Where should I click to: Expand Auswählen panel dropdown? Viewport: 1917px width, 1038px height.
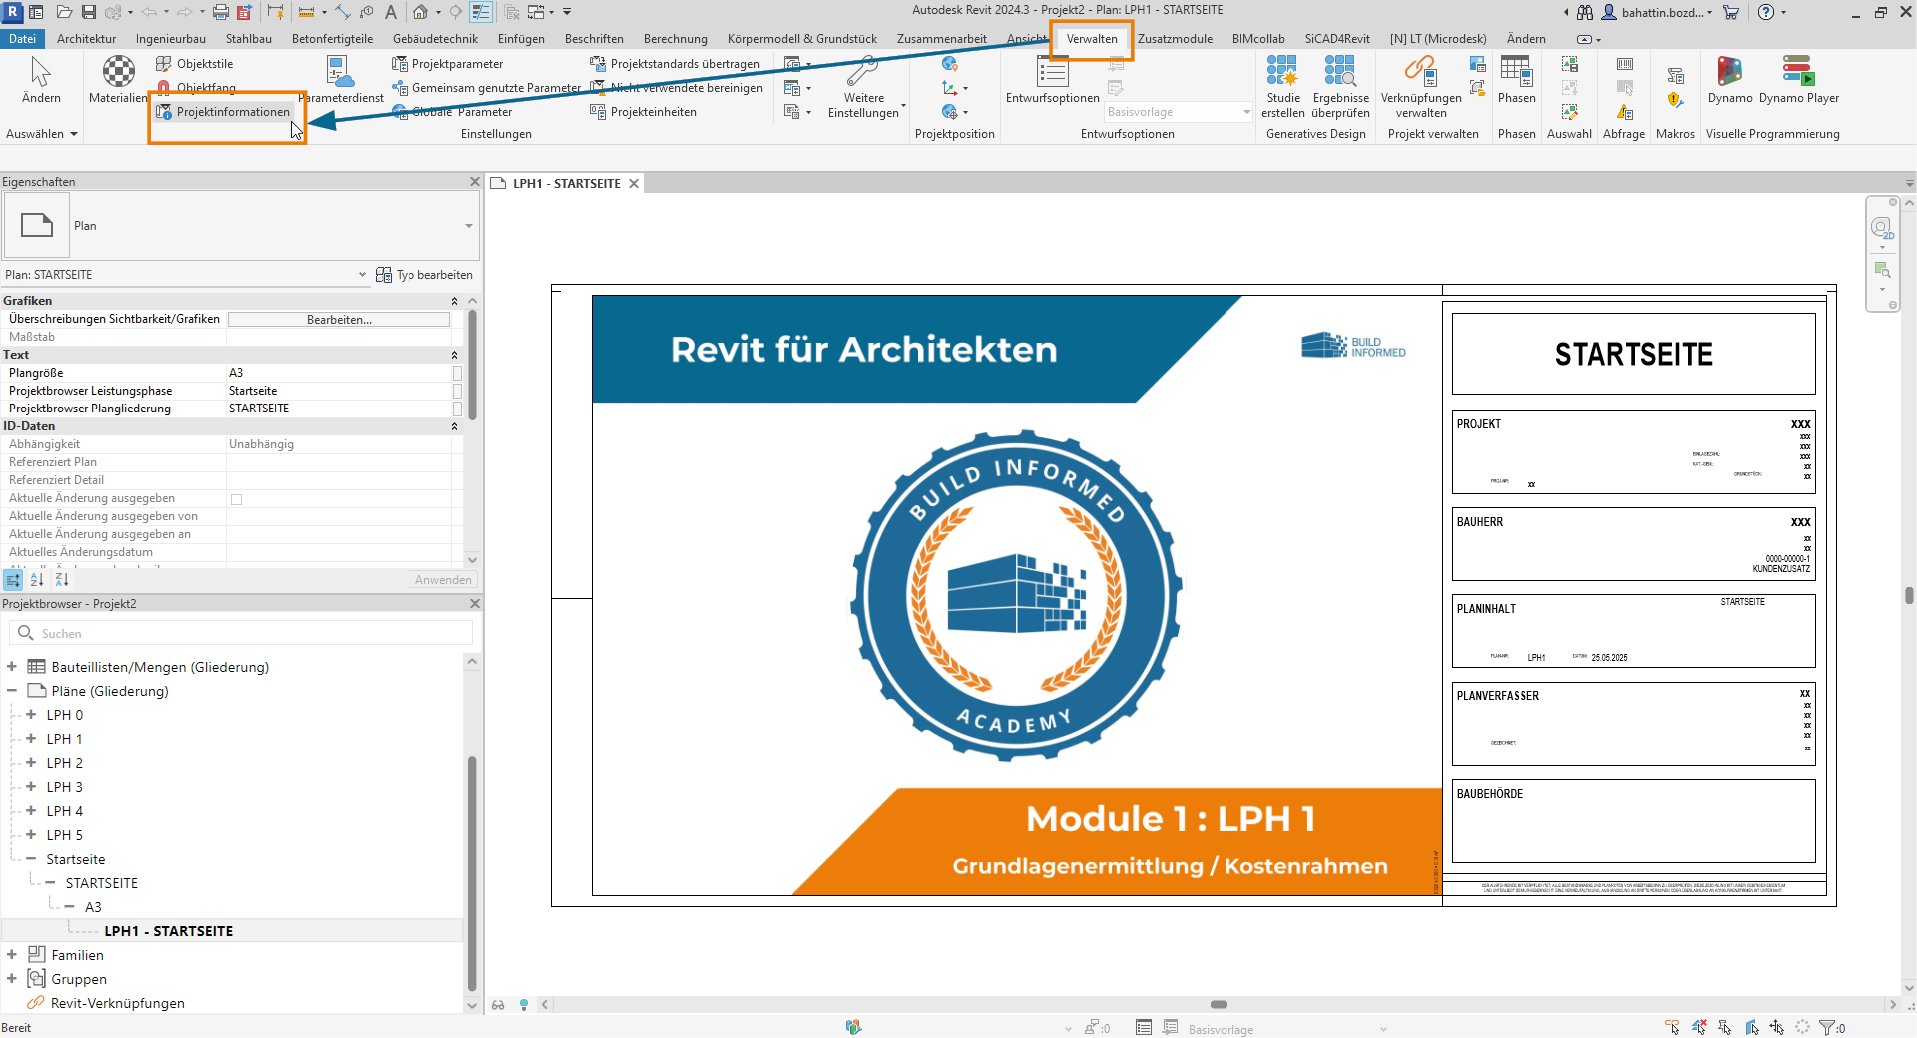[41, 134]
